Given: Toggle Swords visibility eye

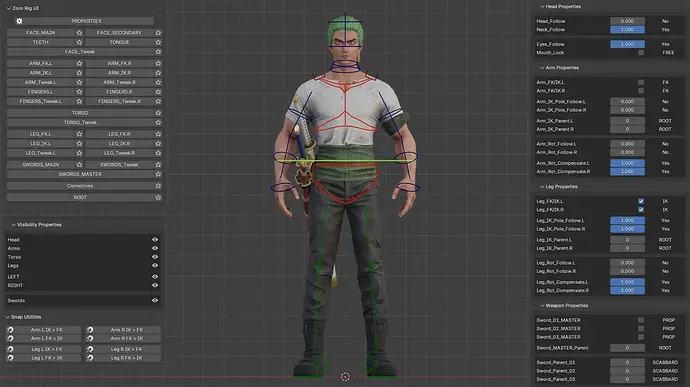Looking at the screenshot, I should click(155, 300).
